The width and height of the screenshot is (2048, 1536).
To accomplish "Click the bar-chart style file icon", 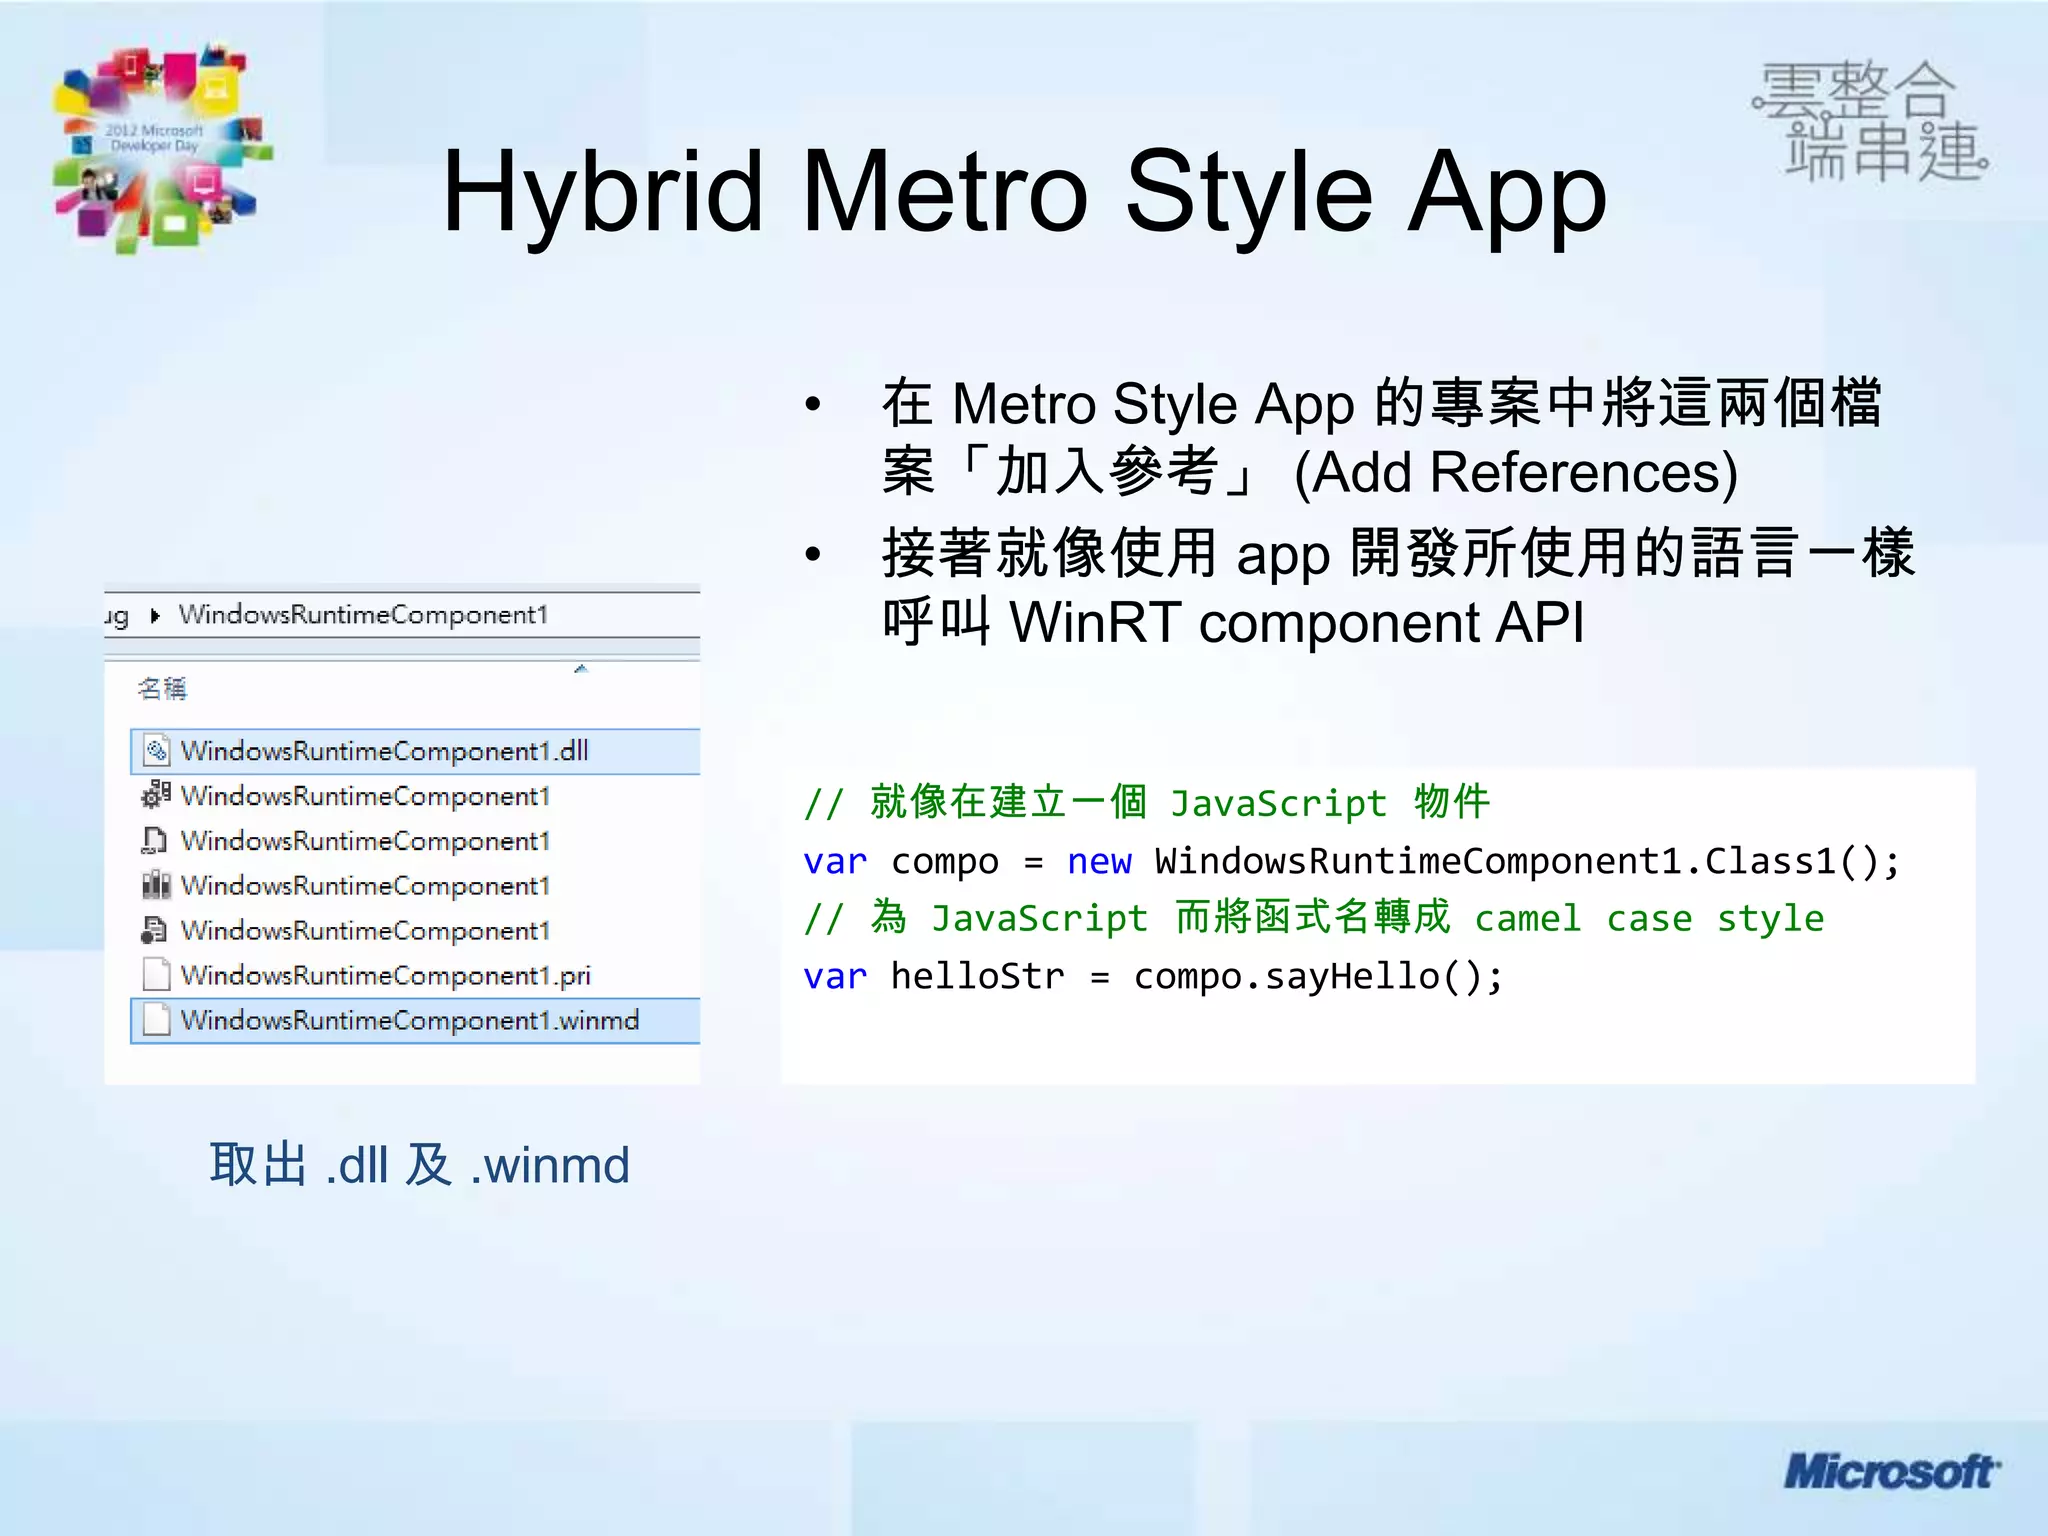I will (156, 885).
